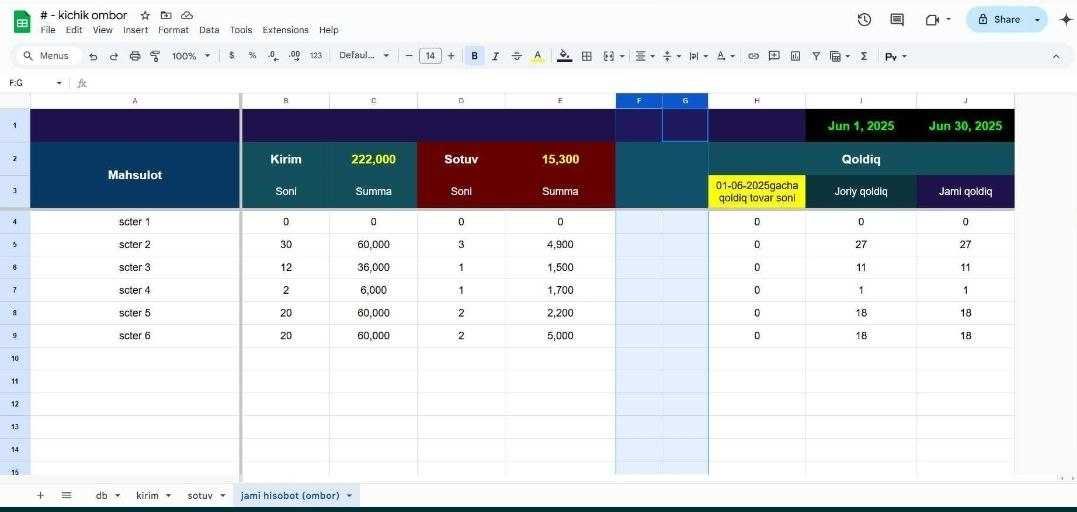Image resolution: width=1077 pixels, height=512 pixels.
Task: Open the borders tool
Action: click(x=587, y=56)
